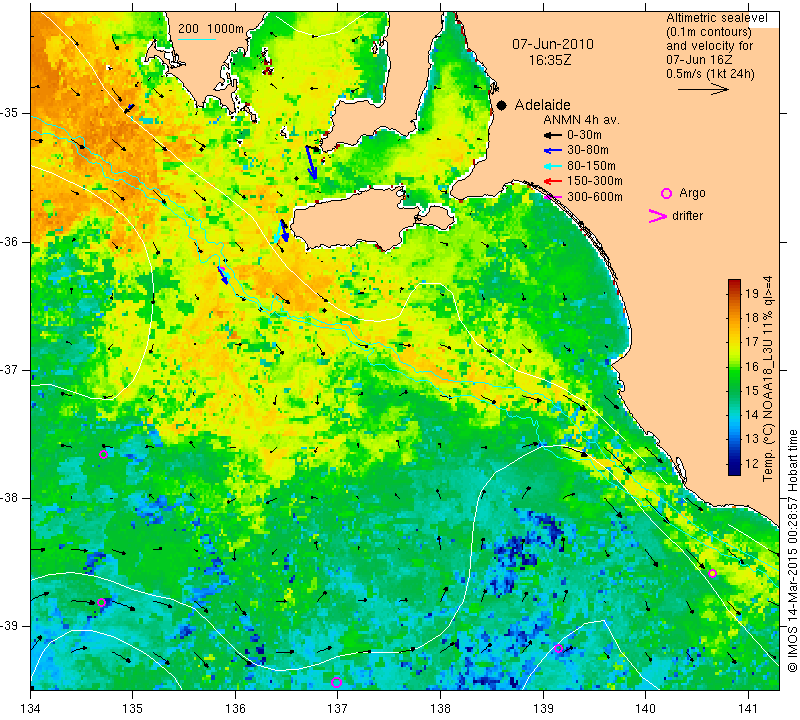Image resolution: width=800 pixels, height=720 pixels.
Task: Click the blue current arrow near 135.9°E, 36.2°S
Action: tap(223, 276)
